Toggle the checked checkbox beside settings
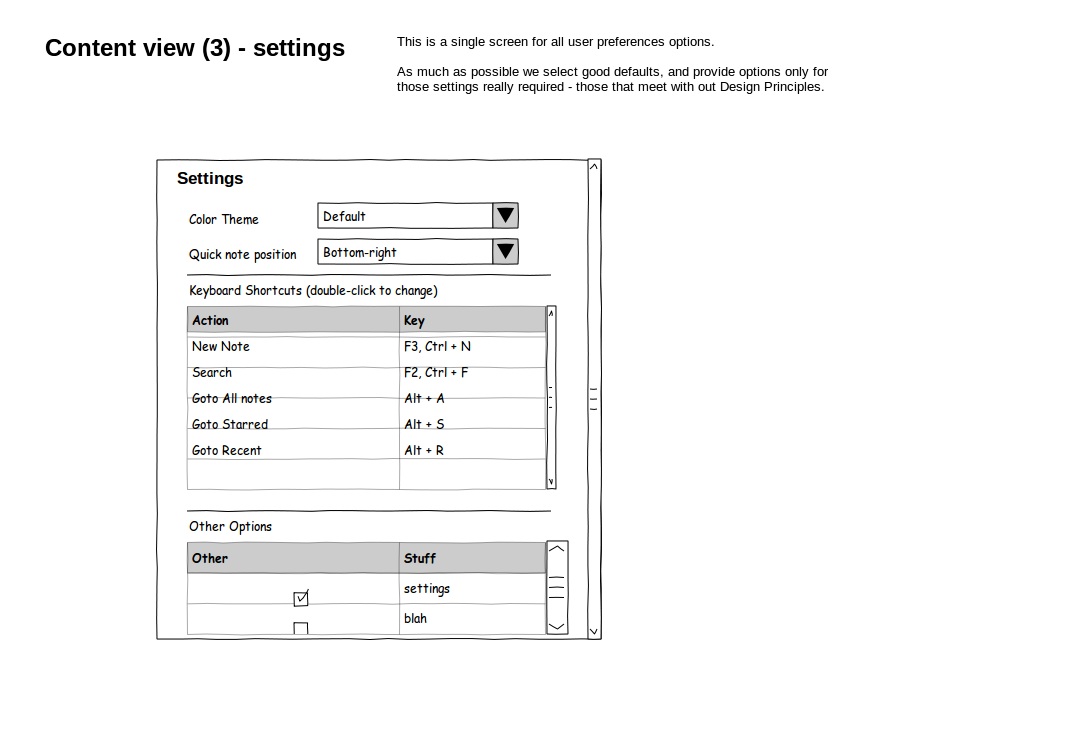The image size is (1073, 737). [x=301, y=598]
